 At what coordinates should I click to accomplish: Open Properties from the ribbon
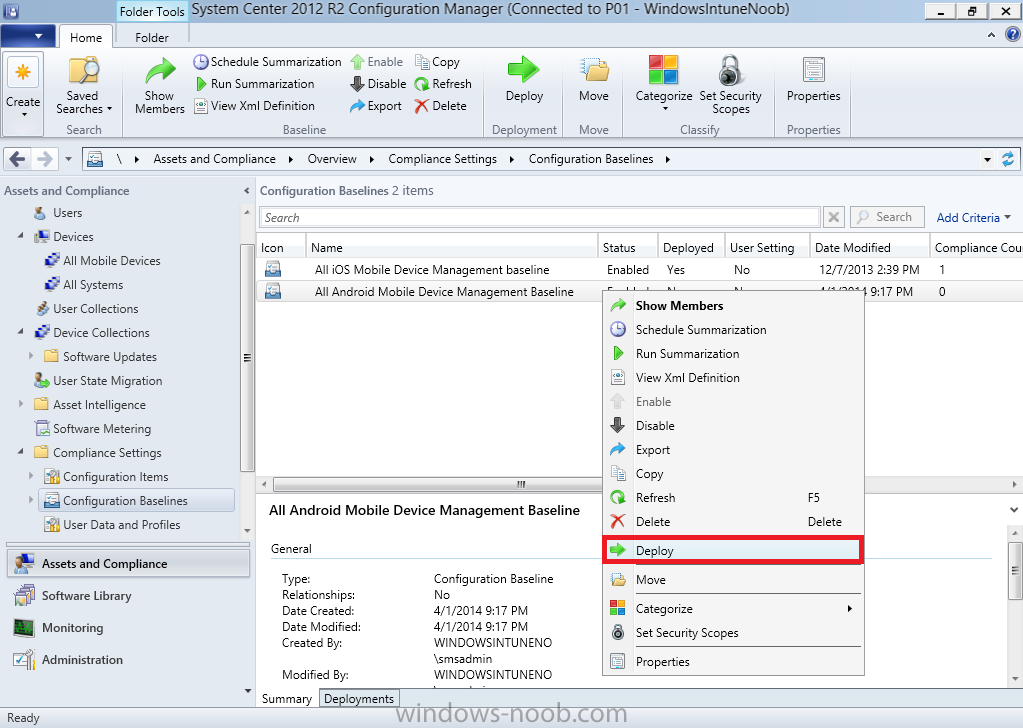pyautogui.click(x=814, y=80)
